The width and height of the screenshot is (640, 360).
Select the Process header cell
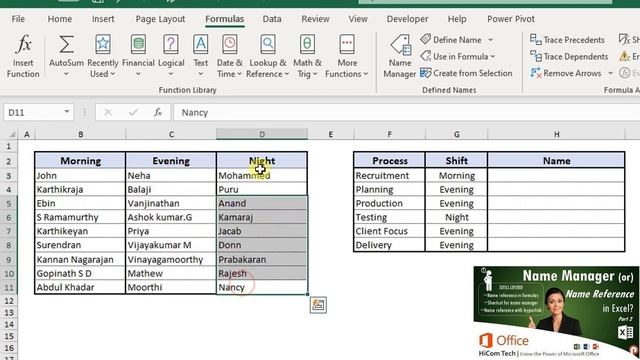(x=389, y=160)
